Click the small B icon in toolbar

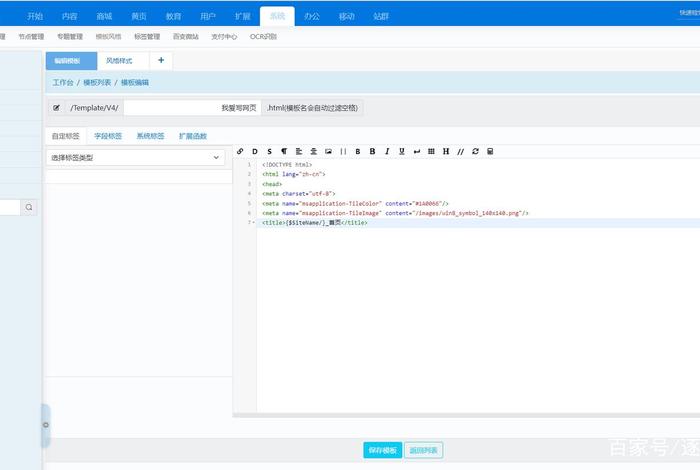[358, 151]
